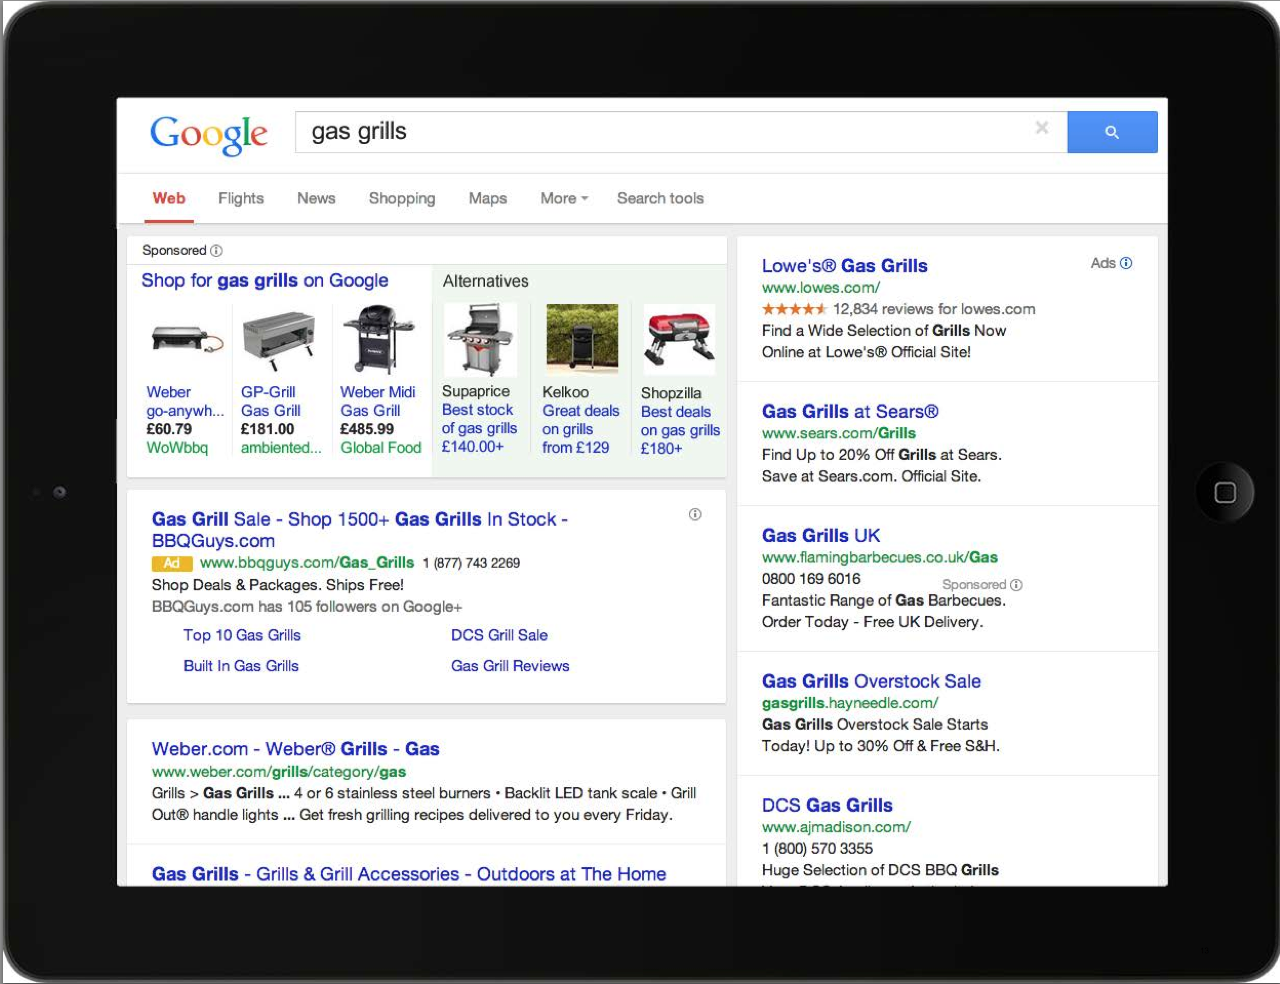Click the info icon on the BBQGuys ad

(x=695, y=514)
